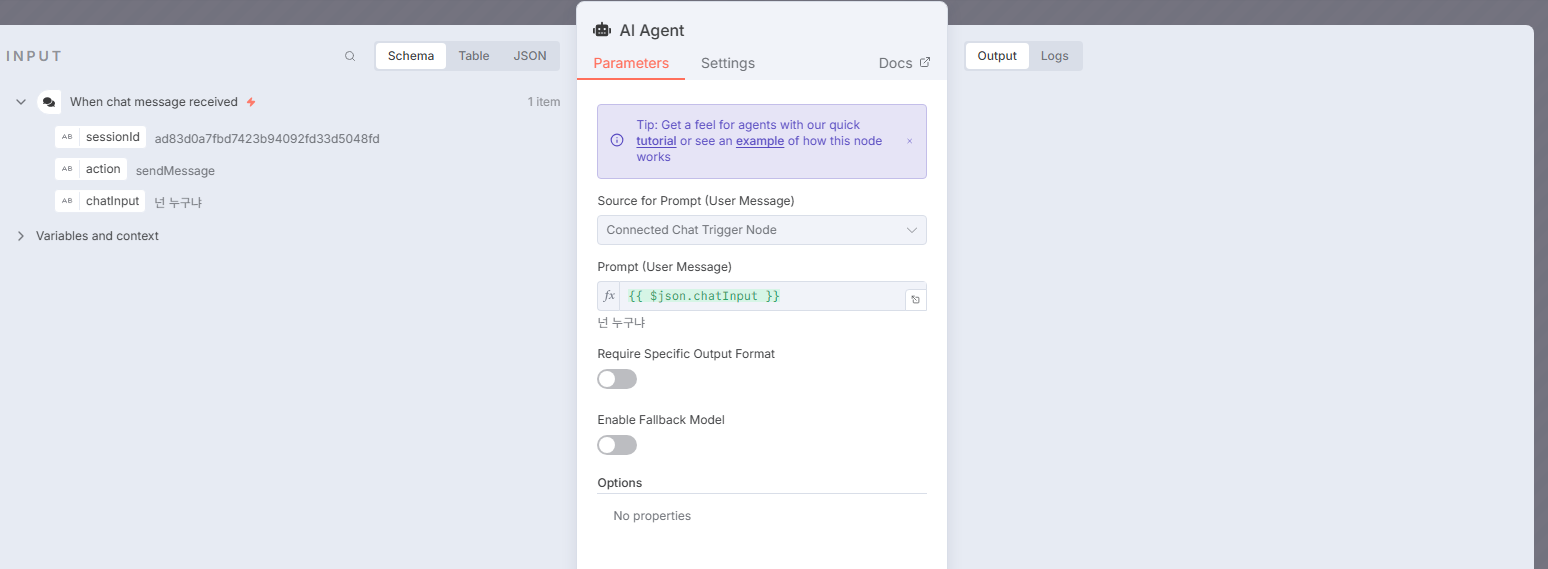Click the 'No properties' text under Options
This screenshot has height=569, width=1548.
pyautogui.click(x=652, y=516)
